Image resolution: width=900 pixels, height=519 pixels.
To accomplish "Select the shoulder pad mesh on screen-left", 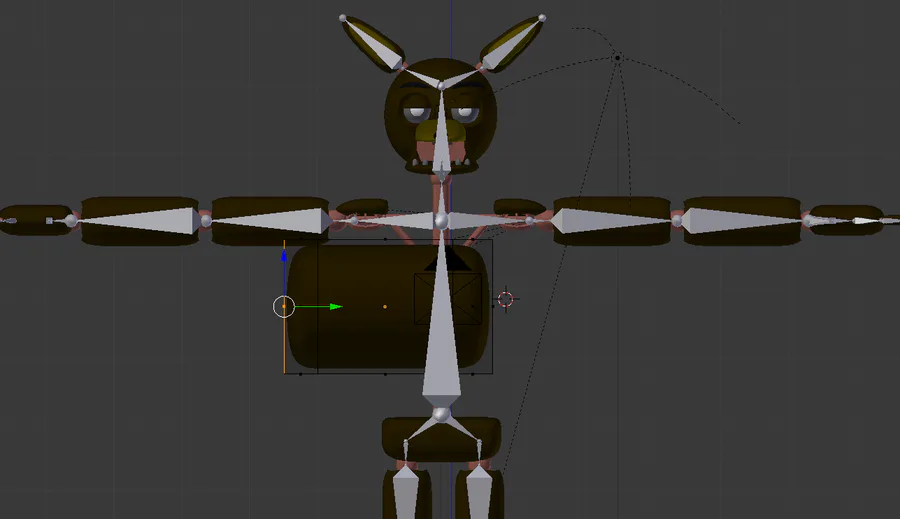I will tap(362, 206).
